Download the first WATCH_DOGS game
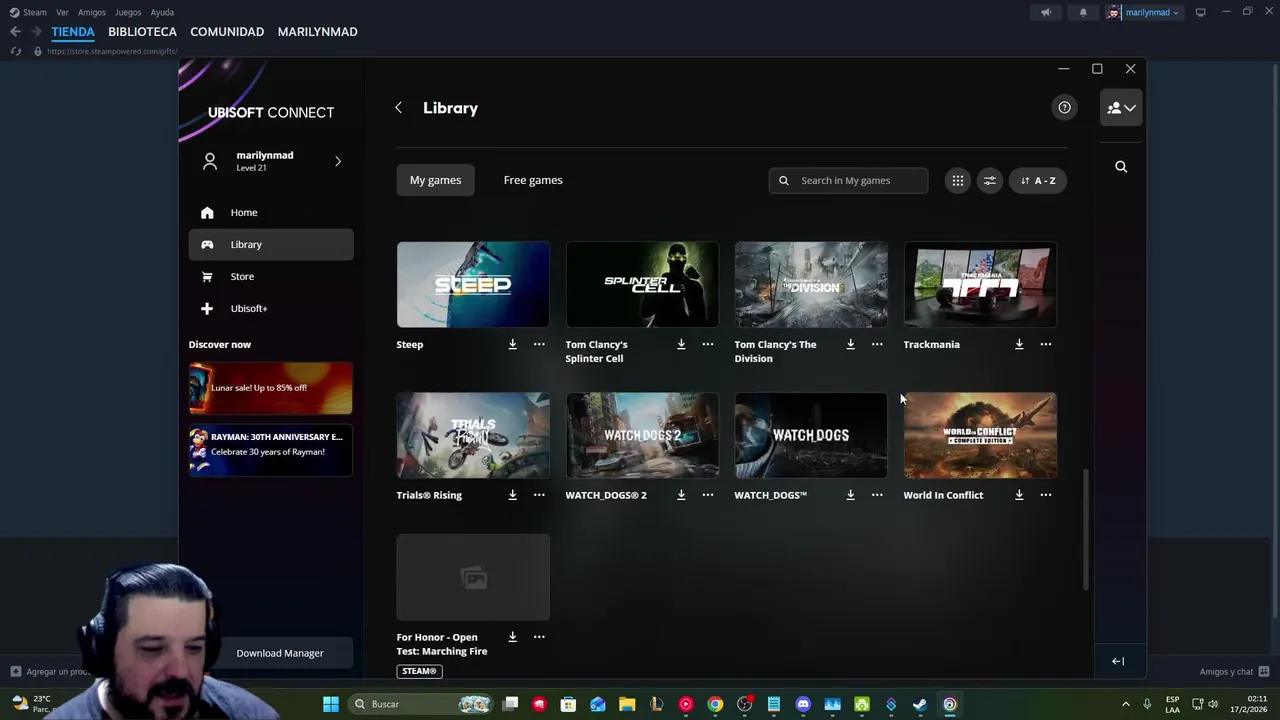 pos(850,495)
